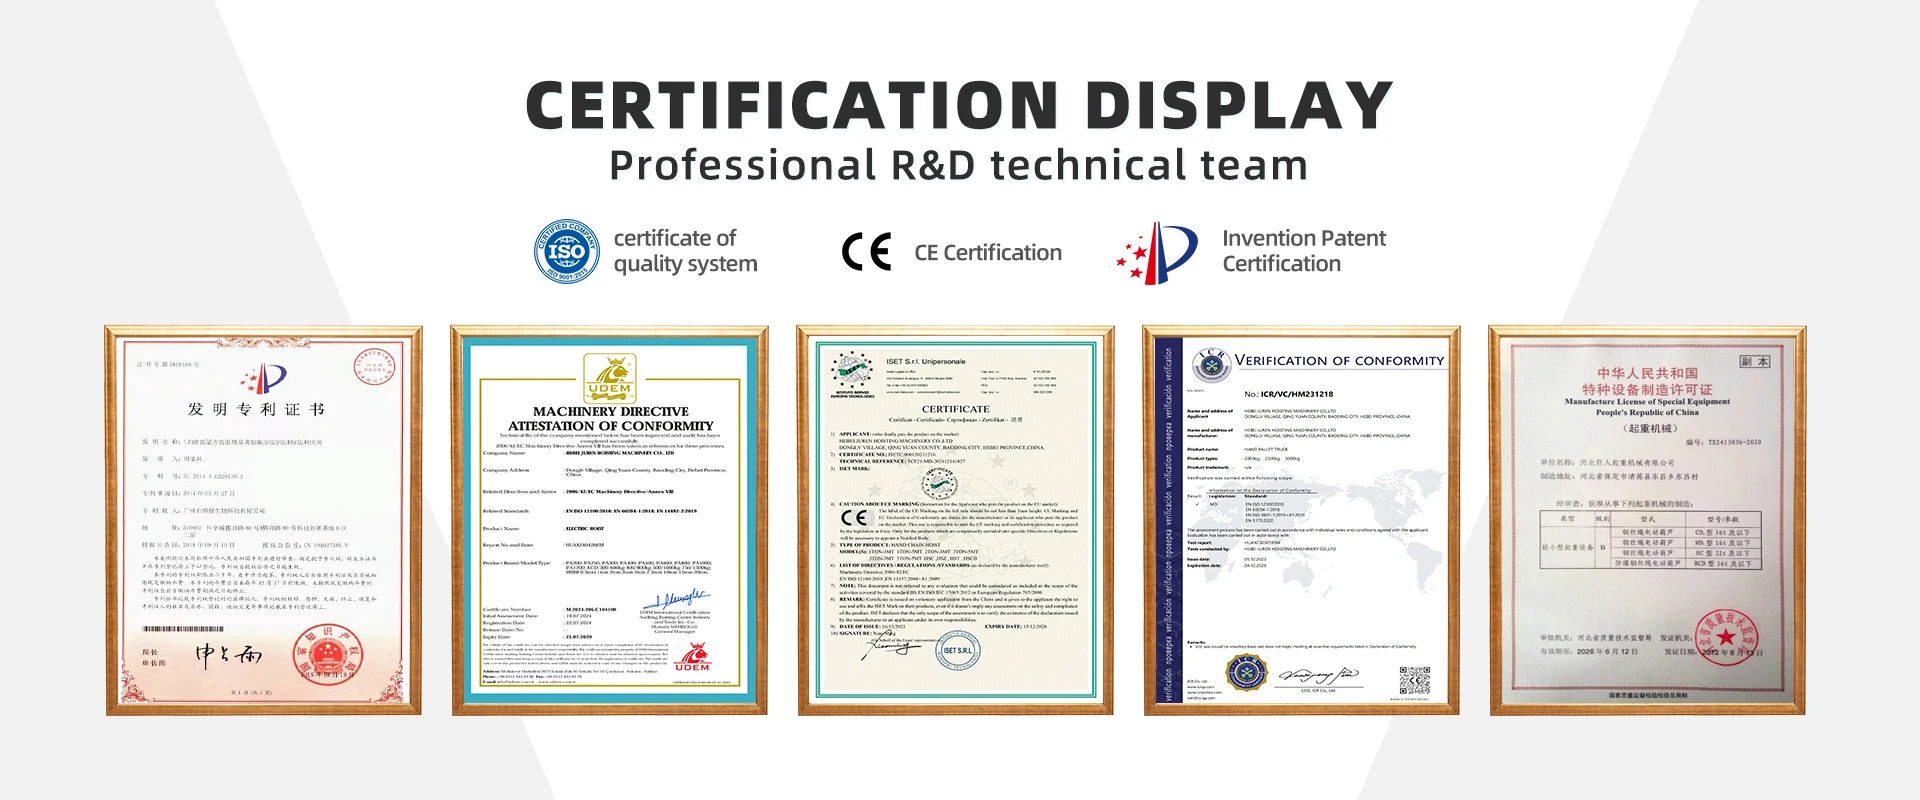The image size is (1920, 800).
Task: Click the "Machinery Directive Attestation of Conformity" title
Action: (610, 418)
